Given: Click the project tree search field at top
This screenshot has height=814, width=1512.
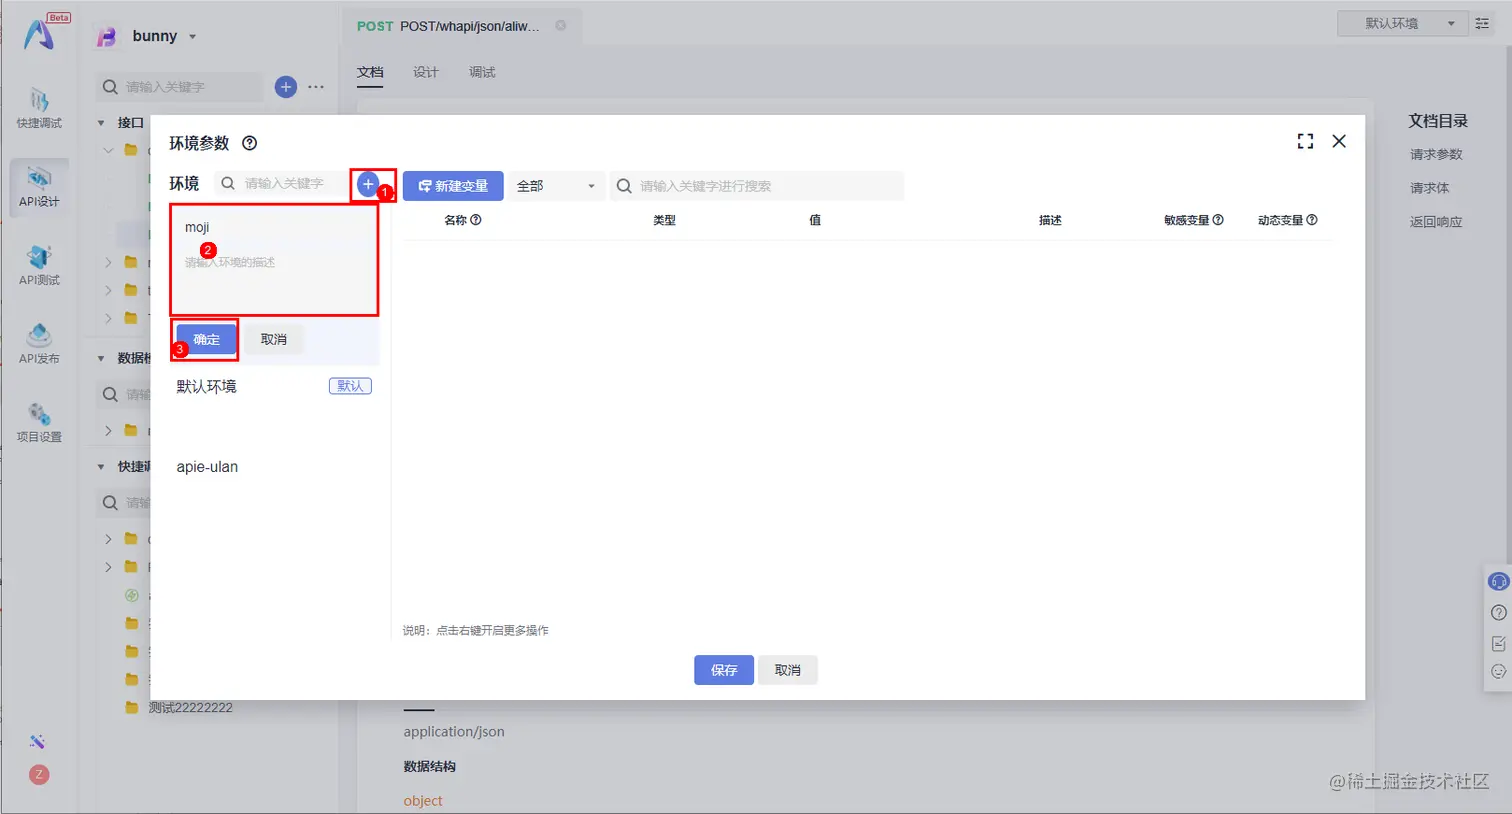Looking at the screenshot, I should click(180, 87).
